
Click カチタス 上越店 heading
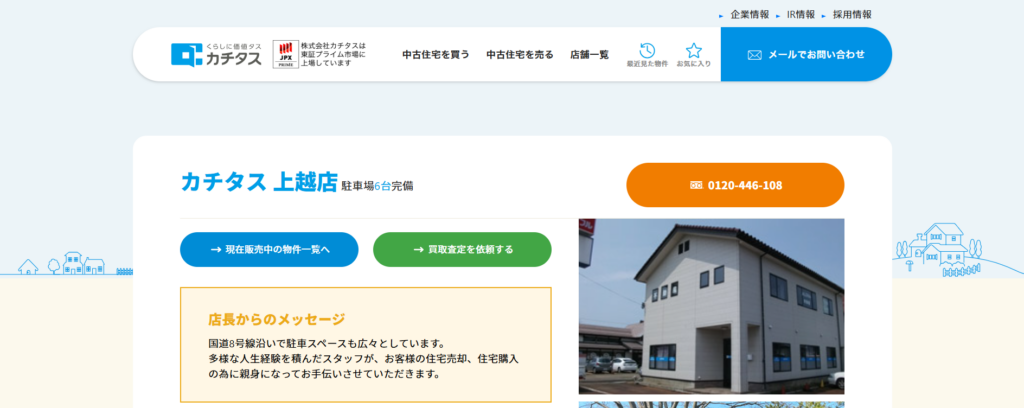coord(259,181)
